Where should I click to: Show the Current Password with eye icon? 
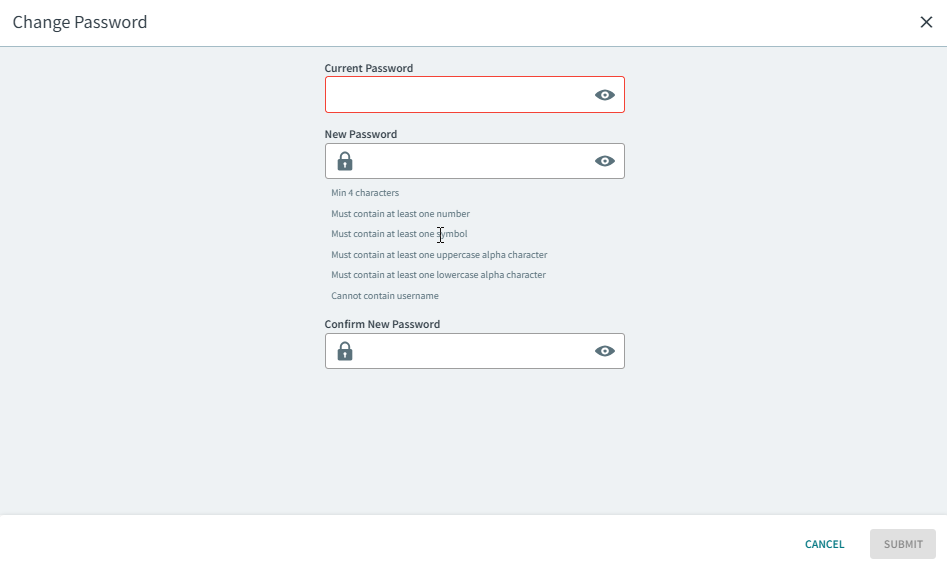tap(604, 95)
